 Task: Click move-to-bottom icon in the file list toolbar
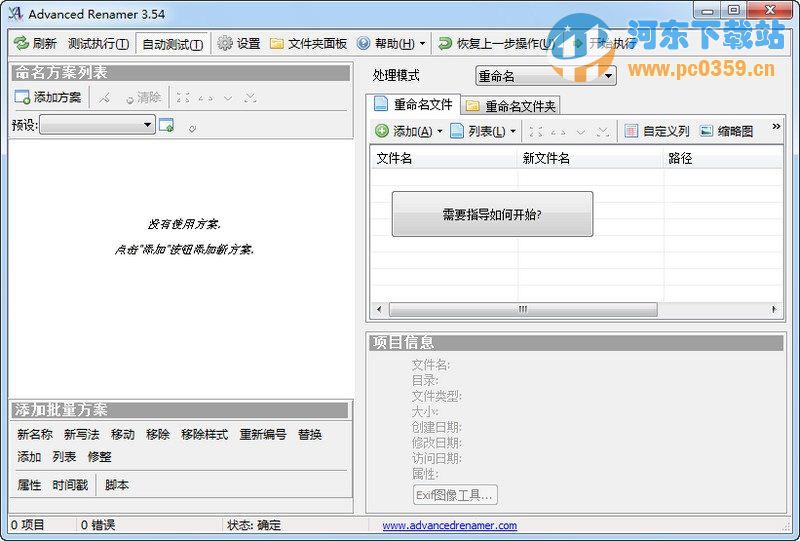[x=603, y=132]
